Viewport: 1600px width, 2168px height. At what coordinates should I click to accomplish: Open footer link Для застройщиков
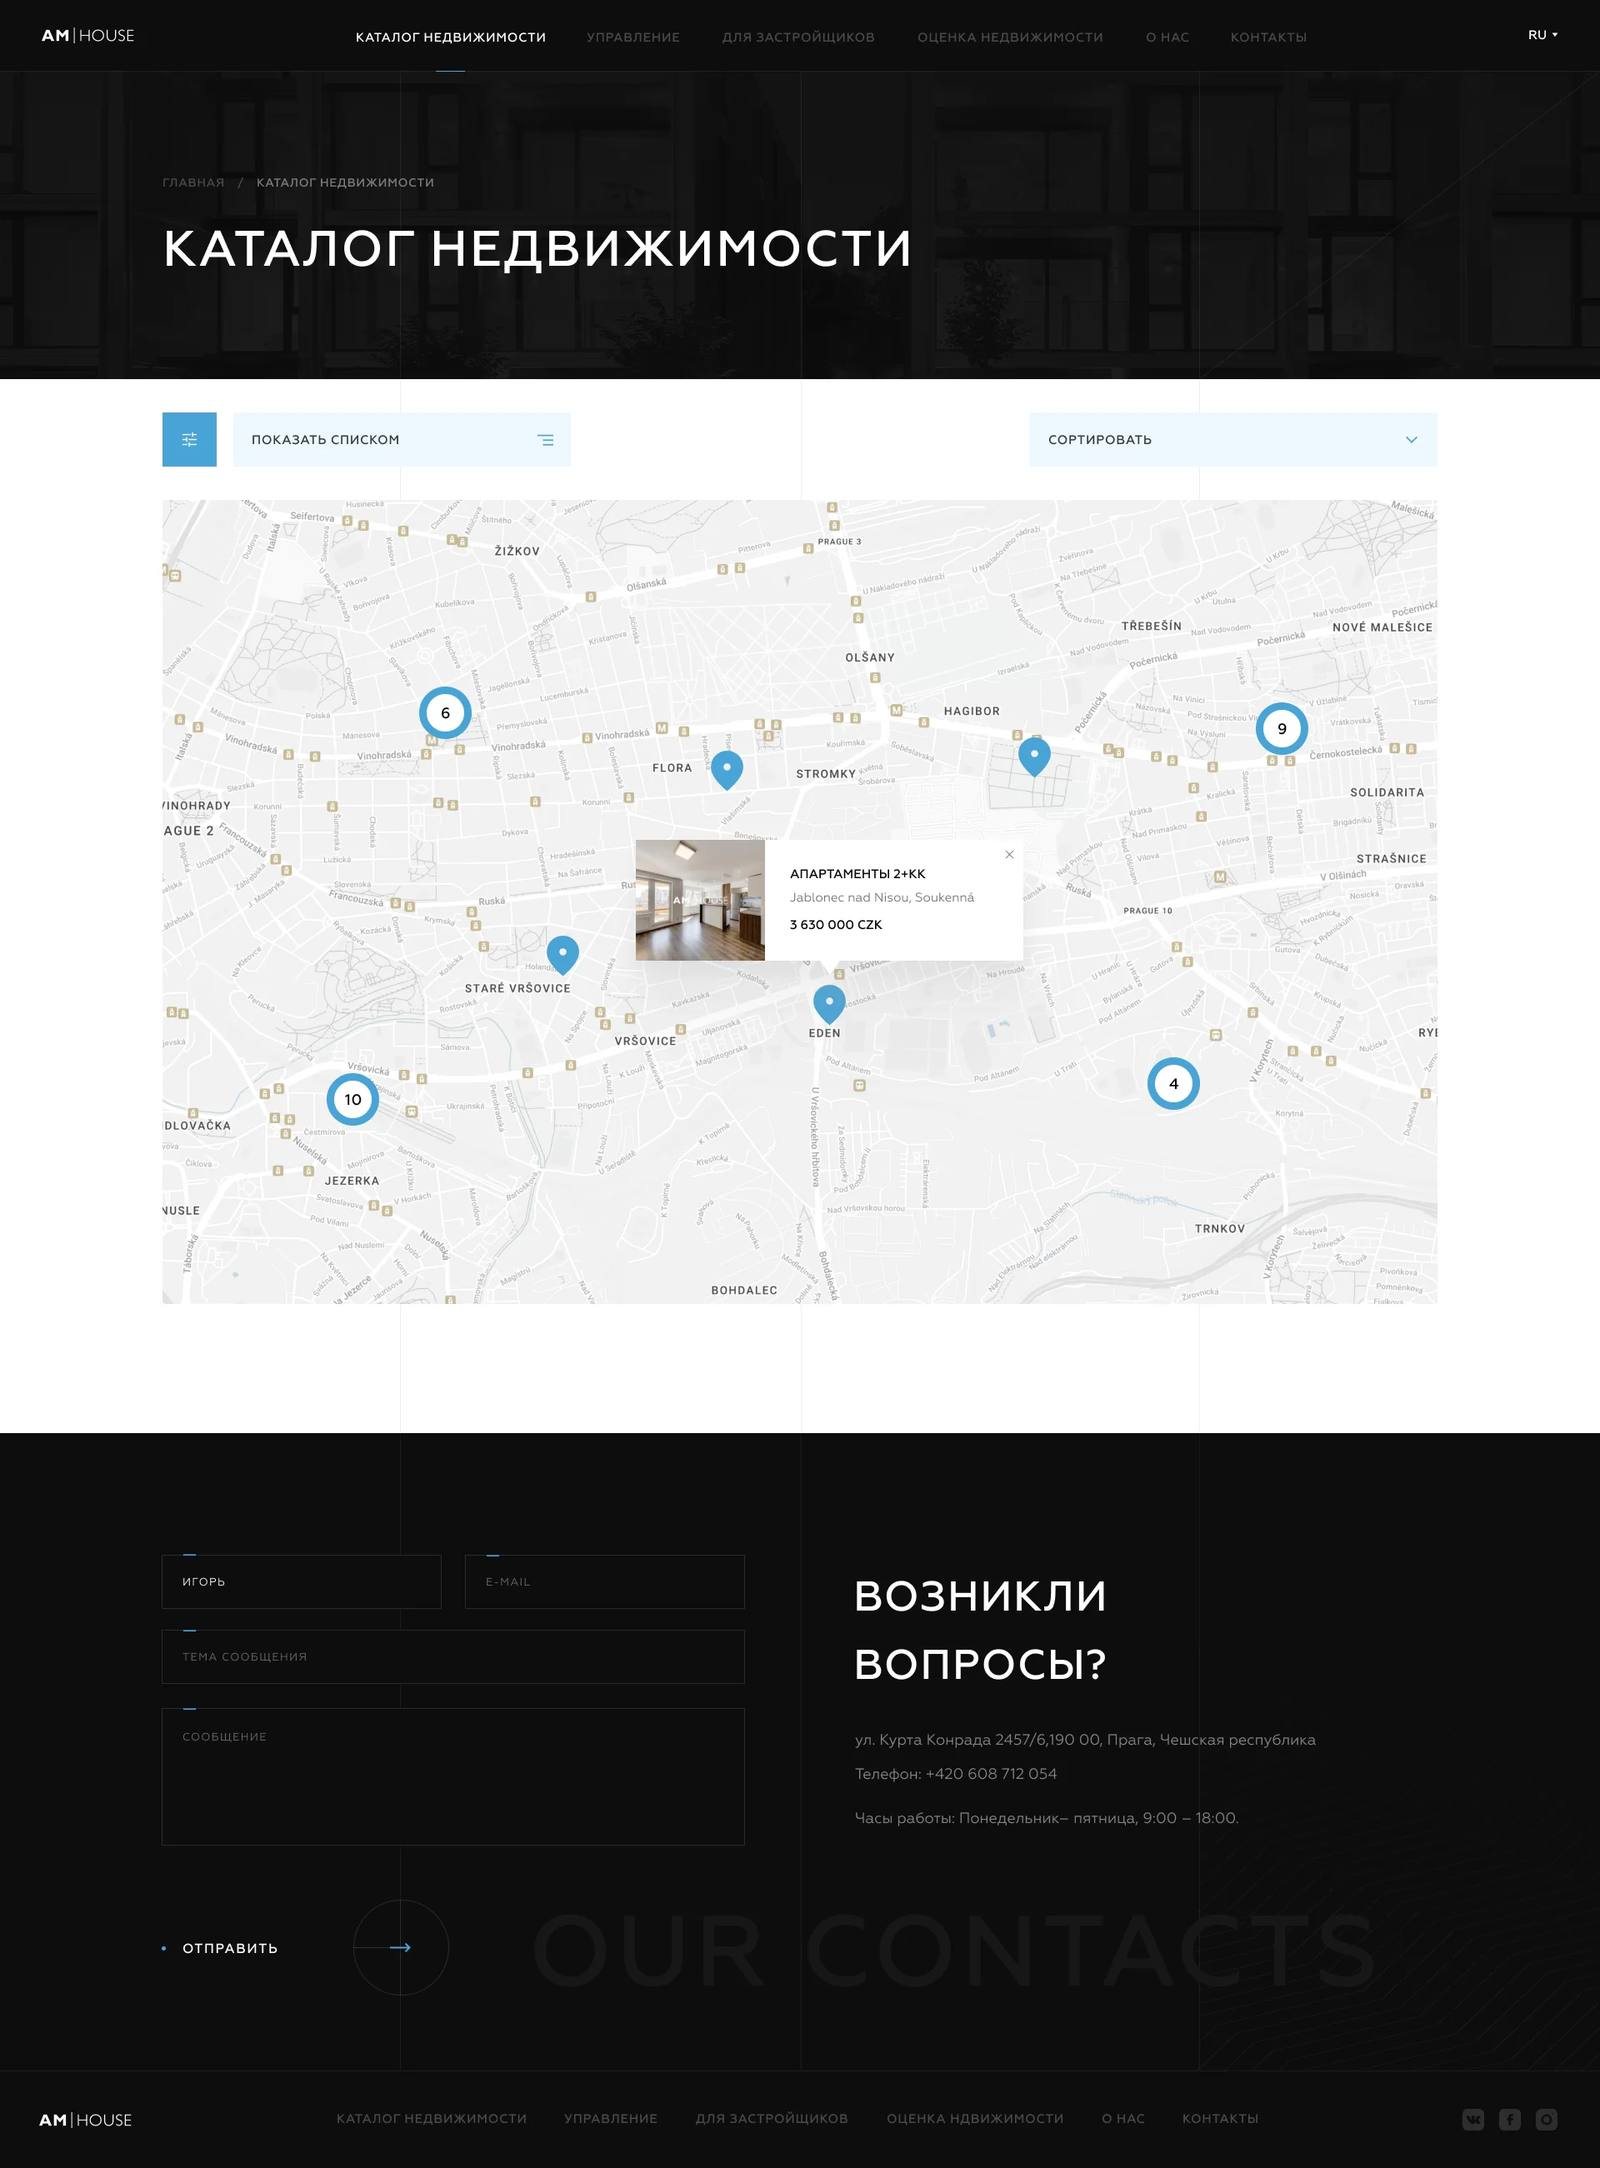click(x=772, y=2118)
